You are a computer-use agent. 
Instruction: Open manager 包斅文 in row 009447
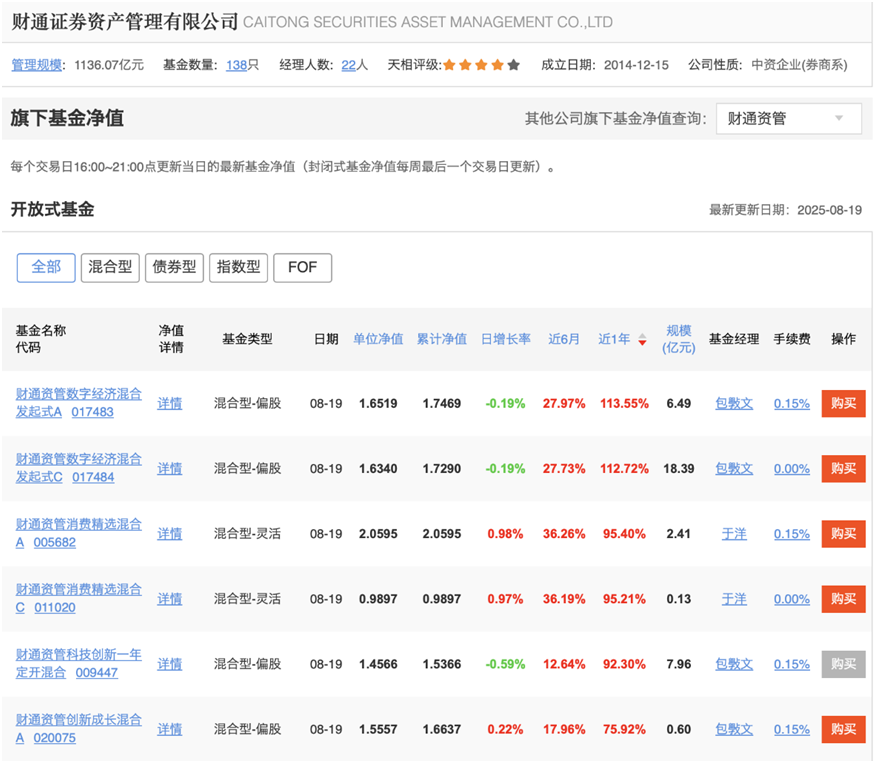(x=734, y=665)
